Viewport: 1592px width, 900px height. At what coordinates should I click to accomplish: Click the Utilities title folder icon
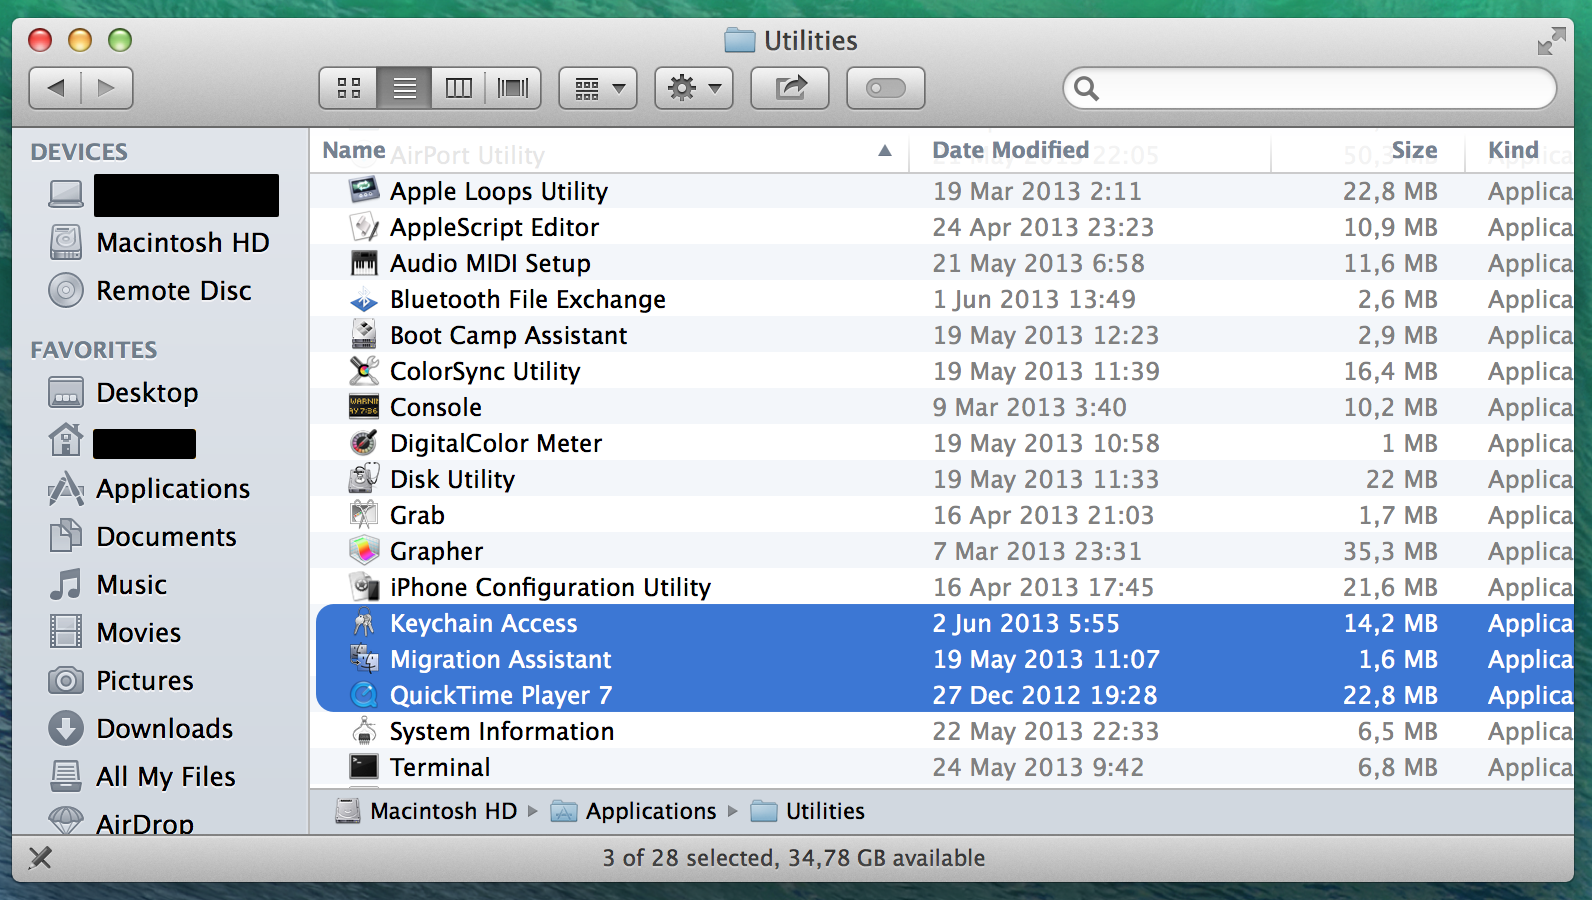pyautogui.click(x=740, y=40)
